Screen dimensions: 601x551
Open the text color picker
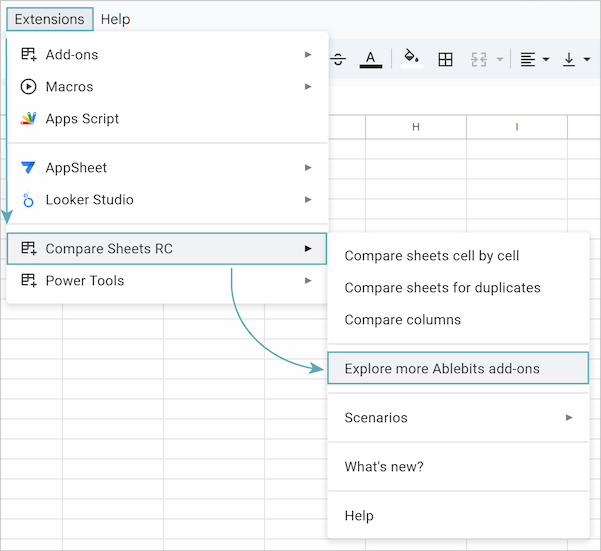tap(371, 59)
